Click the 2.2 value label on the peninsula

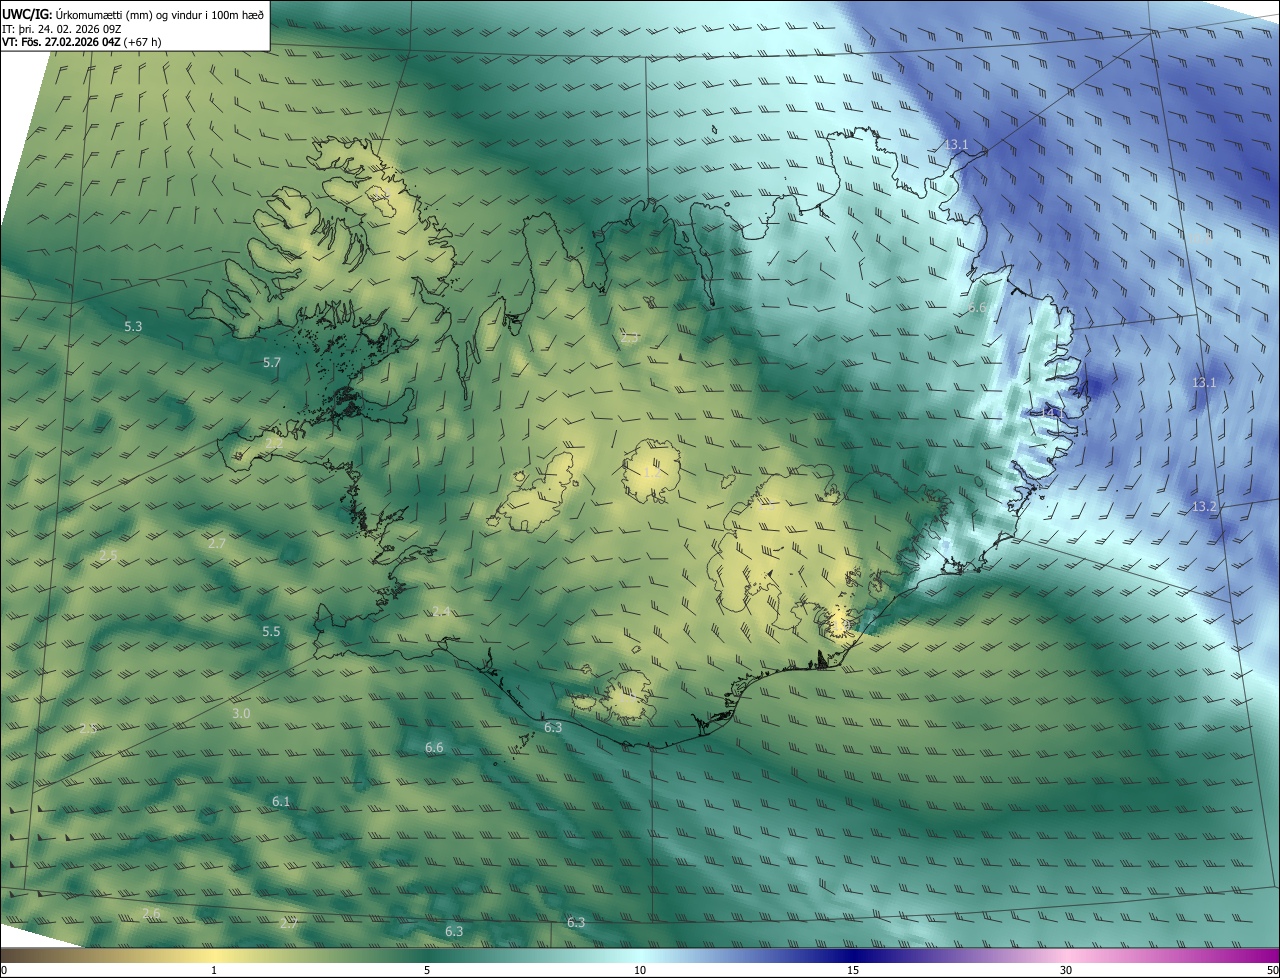[x=274, y=442]
